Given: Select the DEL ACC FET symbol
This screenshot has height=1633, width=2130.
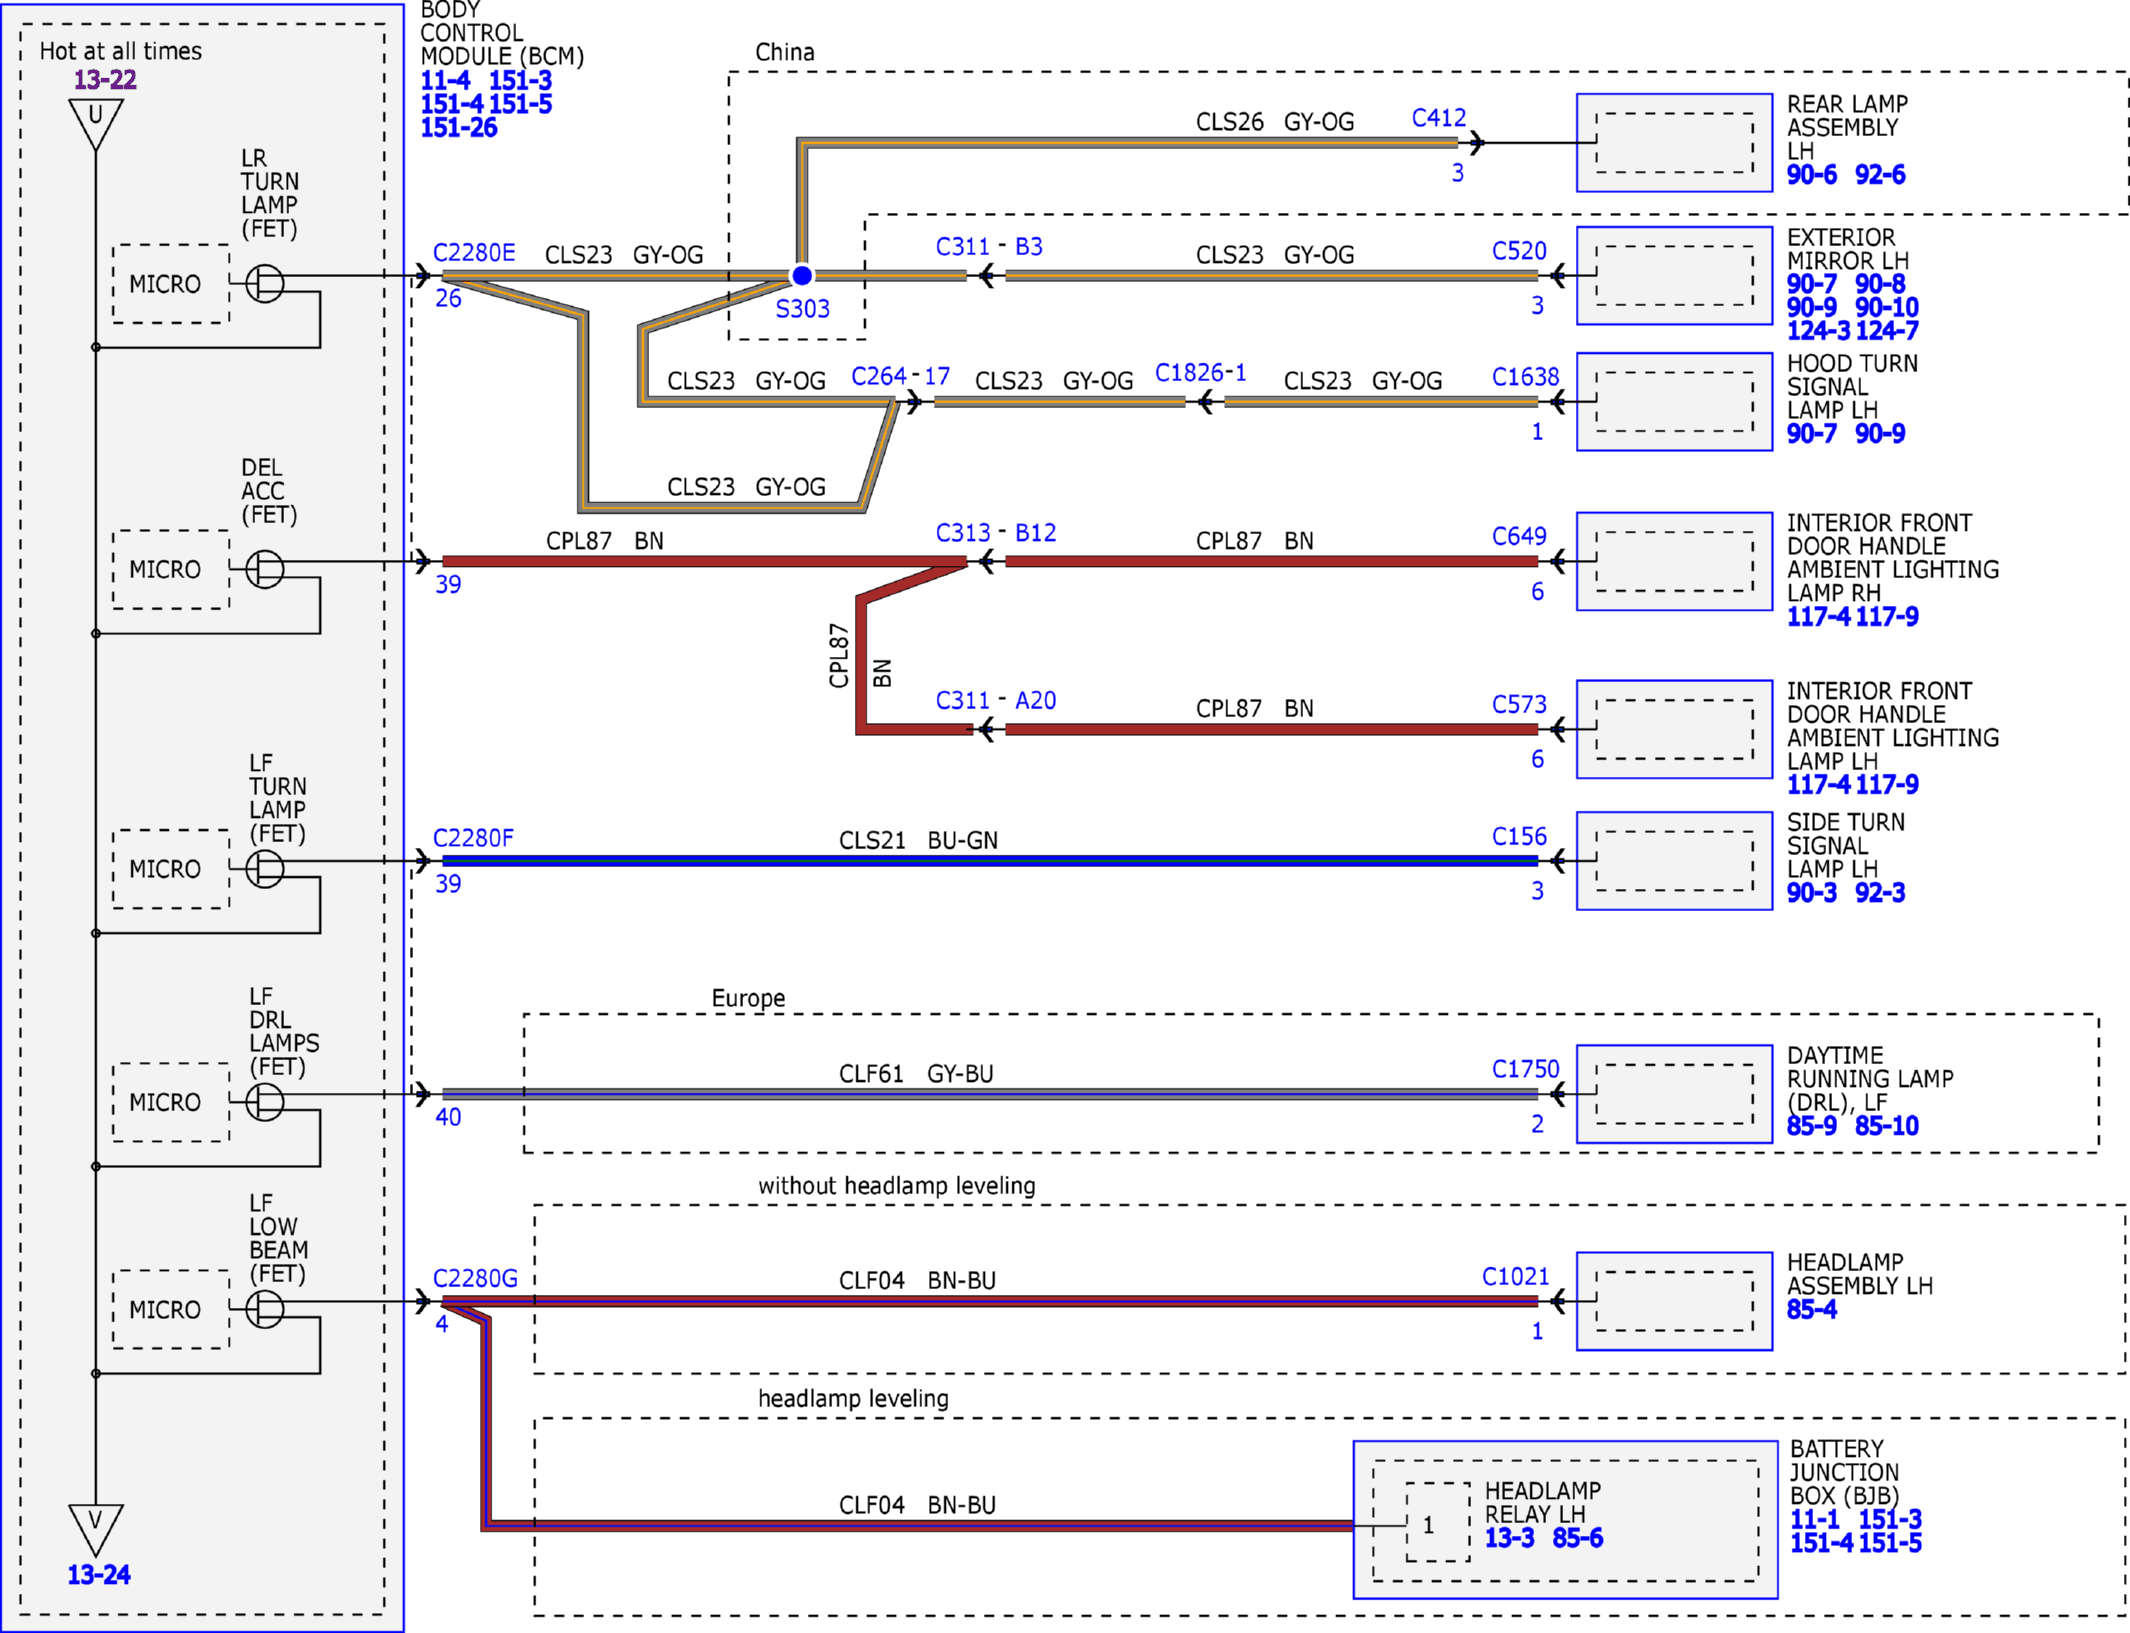Looking at the screenshot, I should point(265,569).
